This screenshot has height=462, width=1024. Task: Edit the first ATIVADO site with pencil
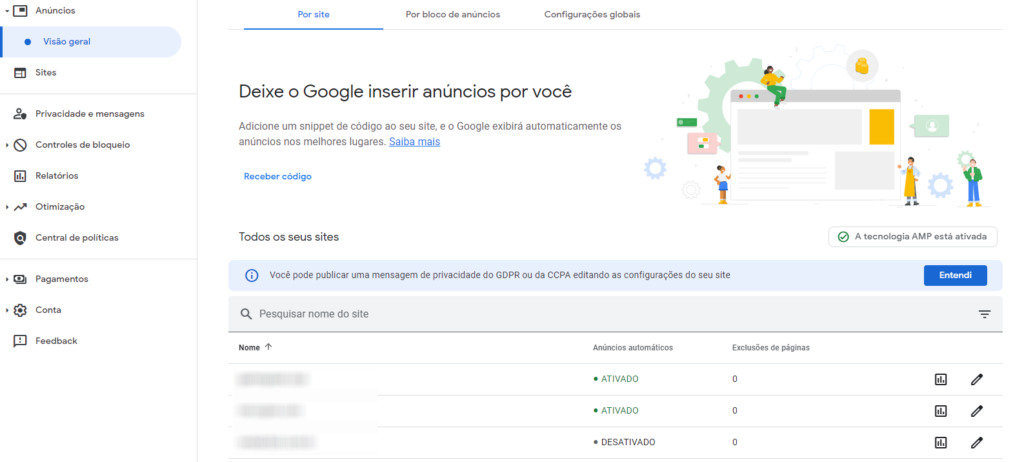pos(977,380)
